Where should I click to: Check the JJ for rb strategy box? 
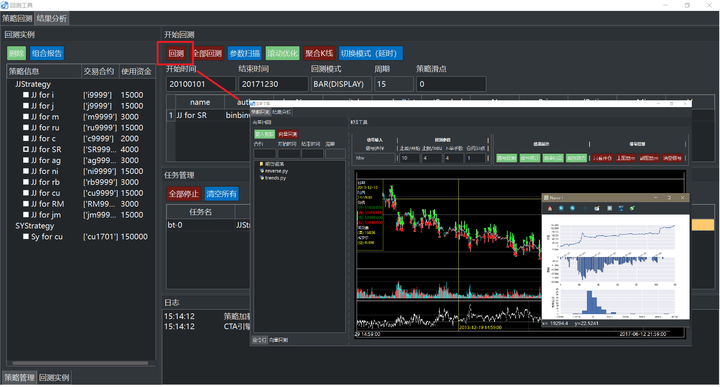26,182
